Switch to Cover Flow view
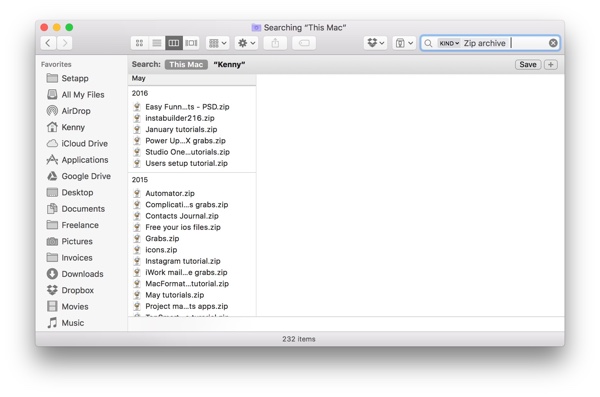 [191, 43]
